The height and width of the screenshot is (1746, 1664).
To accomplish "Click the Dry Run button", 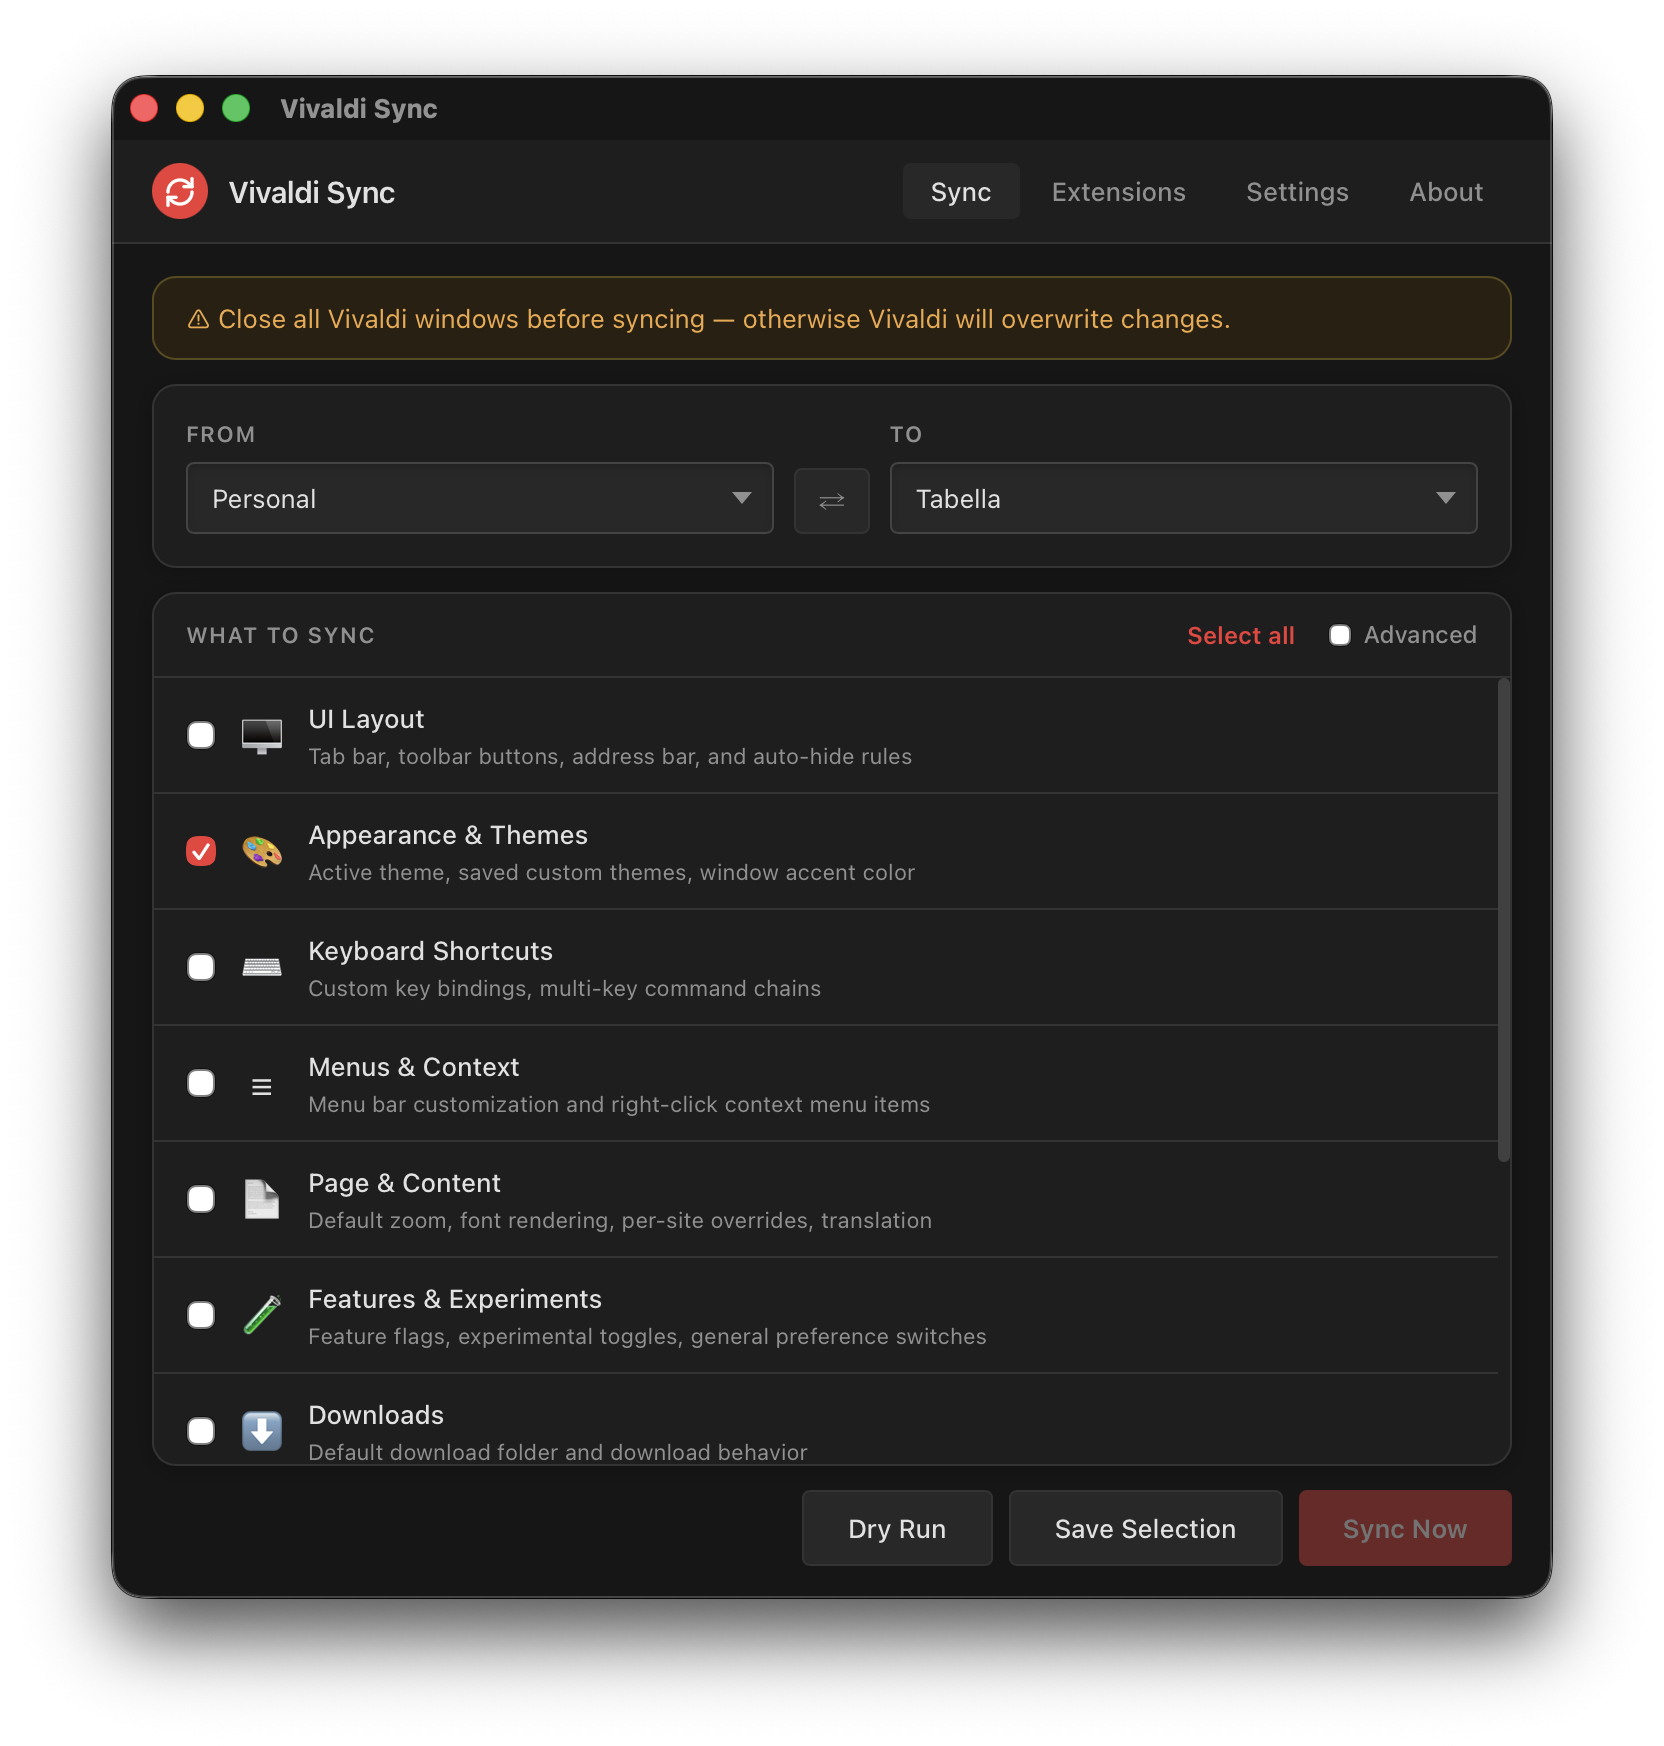I will tap(897, 1528).
